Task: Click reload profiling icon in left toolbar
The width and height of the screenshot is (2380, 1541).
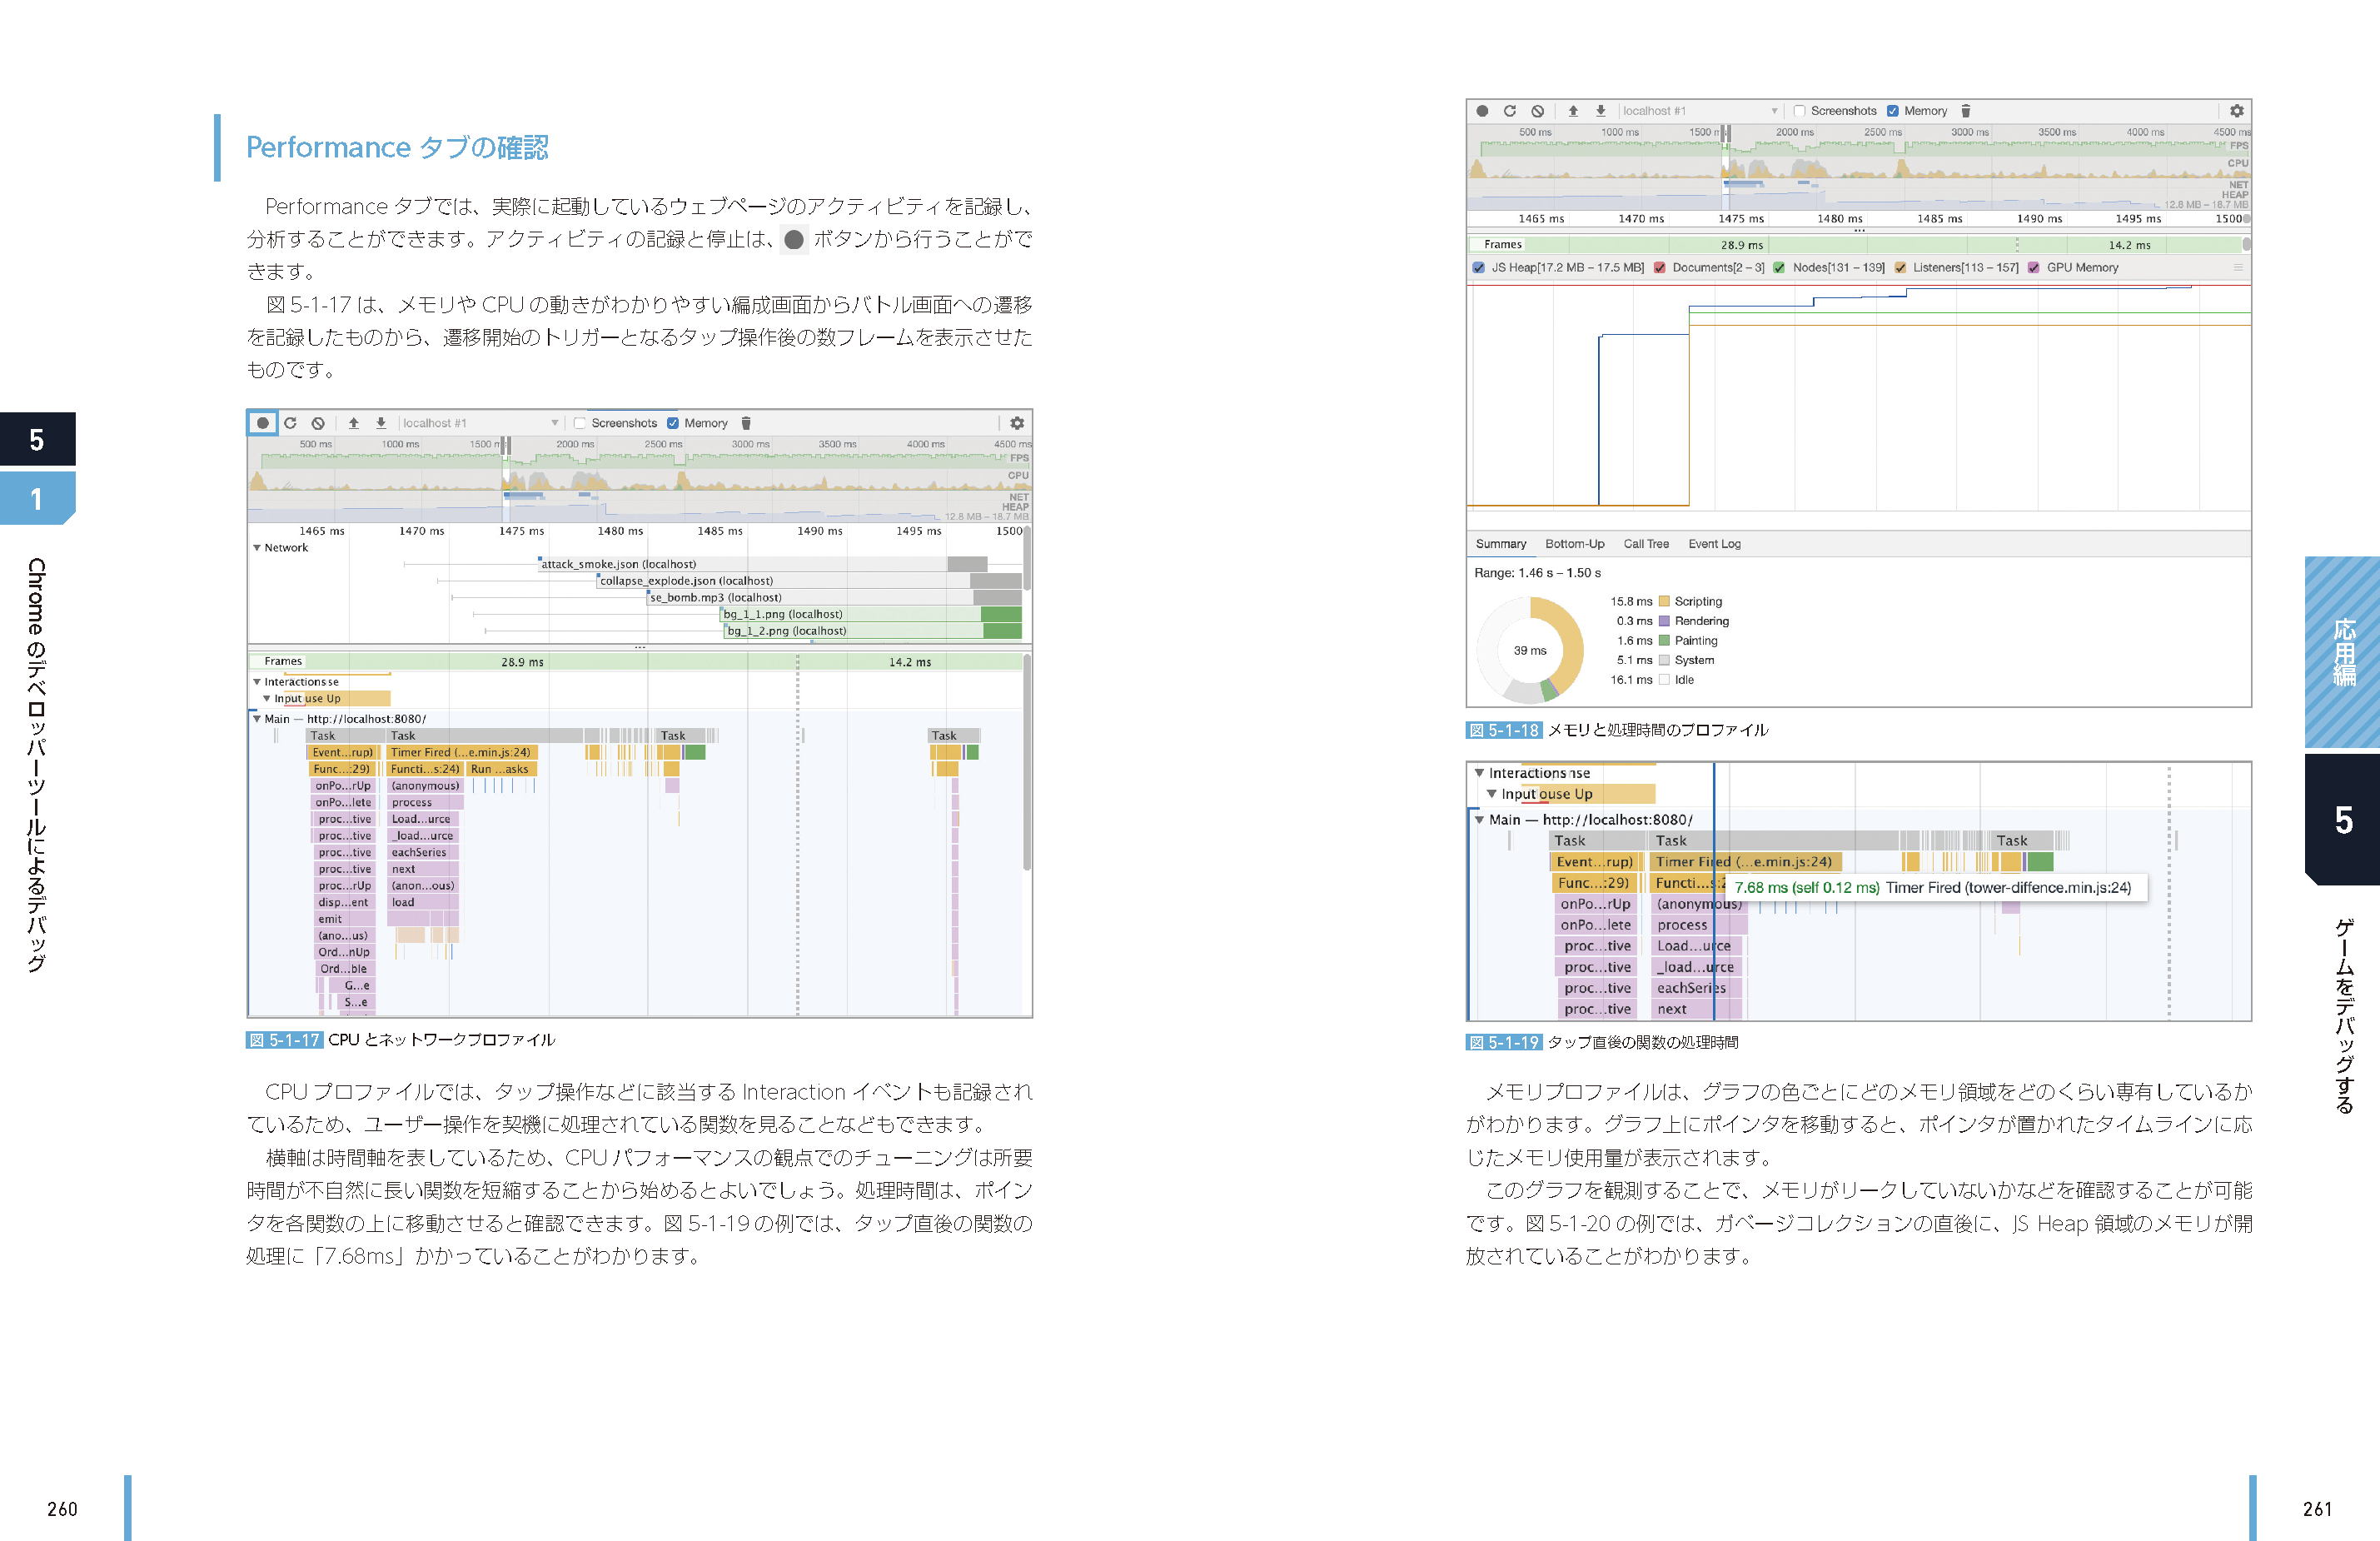Action: tap(290, 423)
